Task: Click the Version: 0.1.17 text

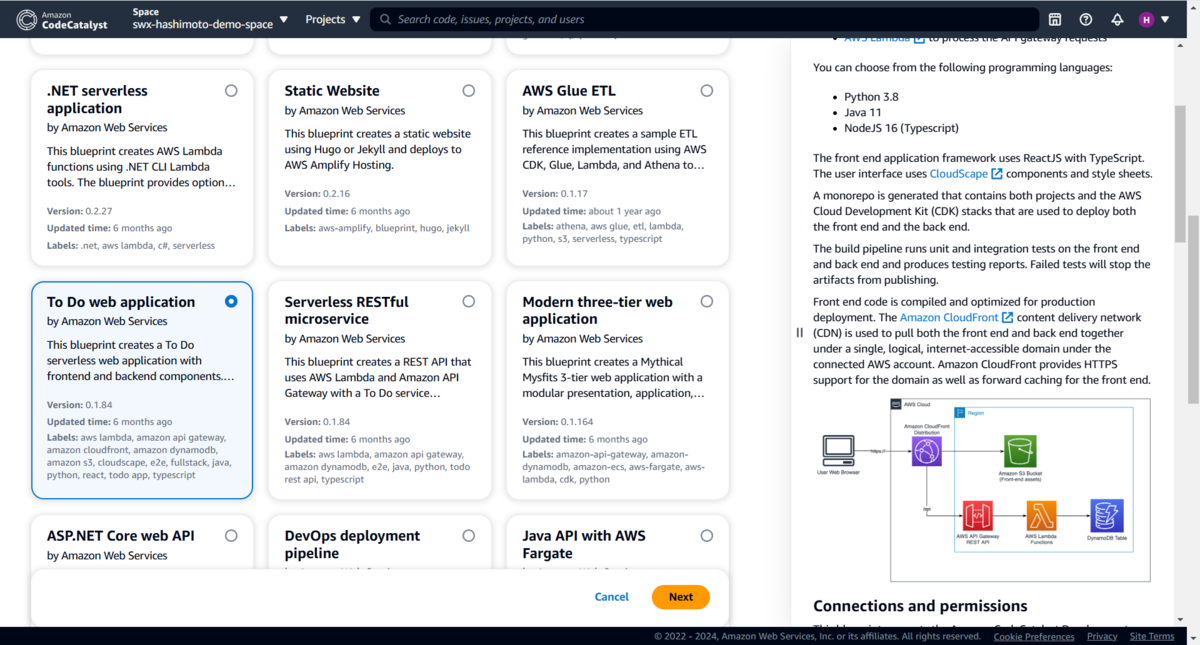Action: [x=555, y=194]
